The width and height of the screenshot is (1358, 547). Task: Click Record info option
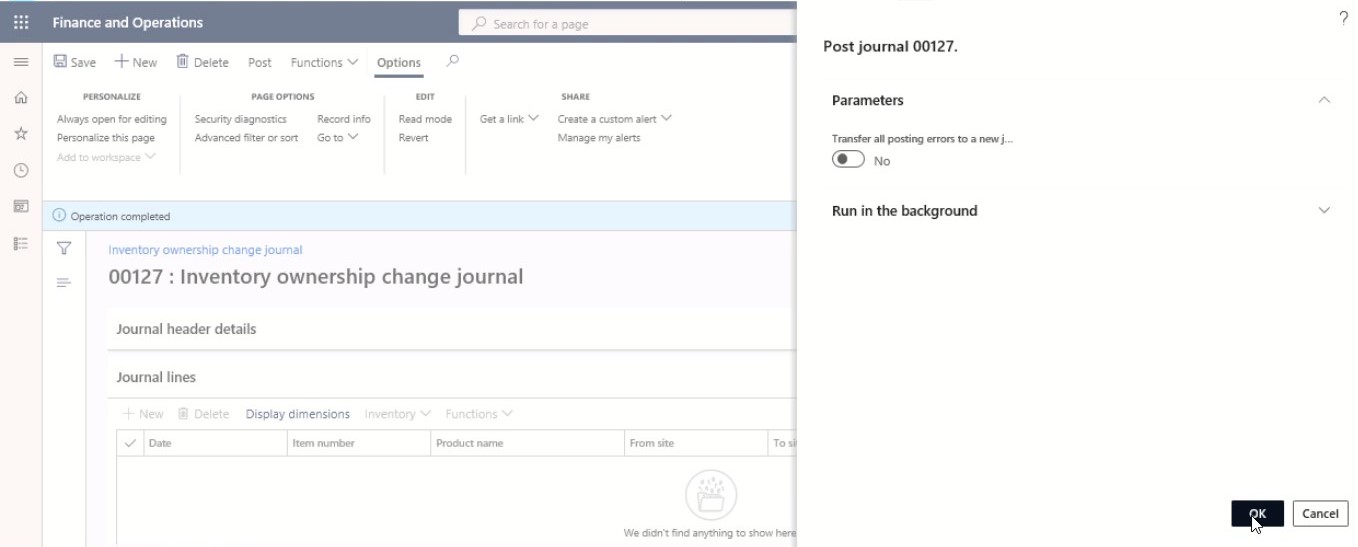[x=343, y=119]
